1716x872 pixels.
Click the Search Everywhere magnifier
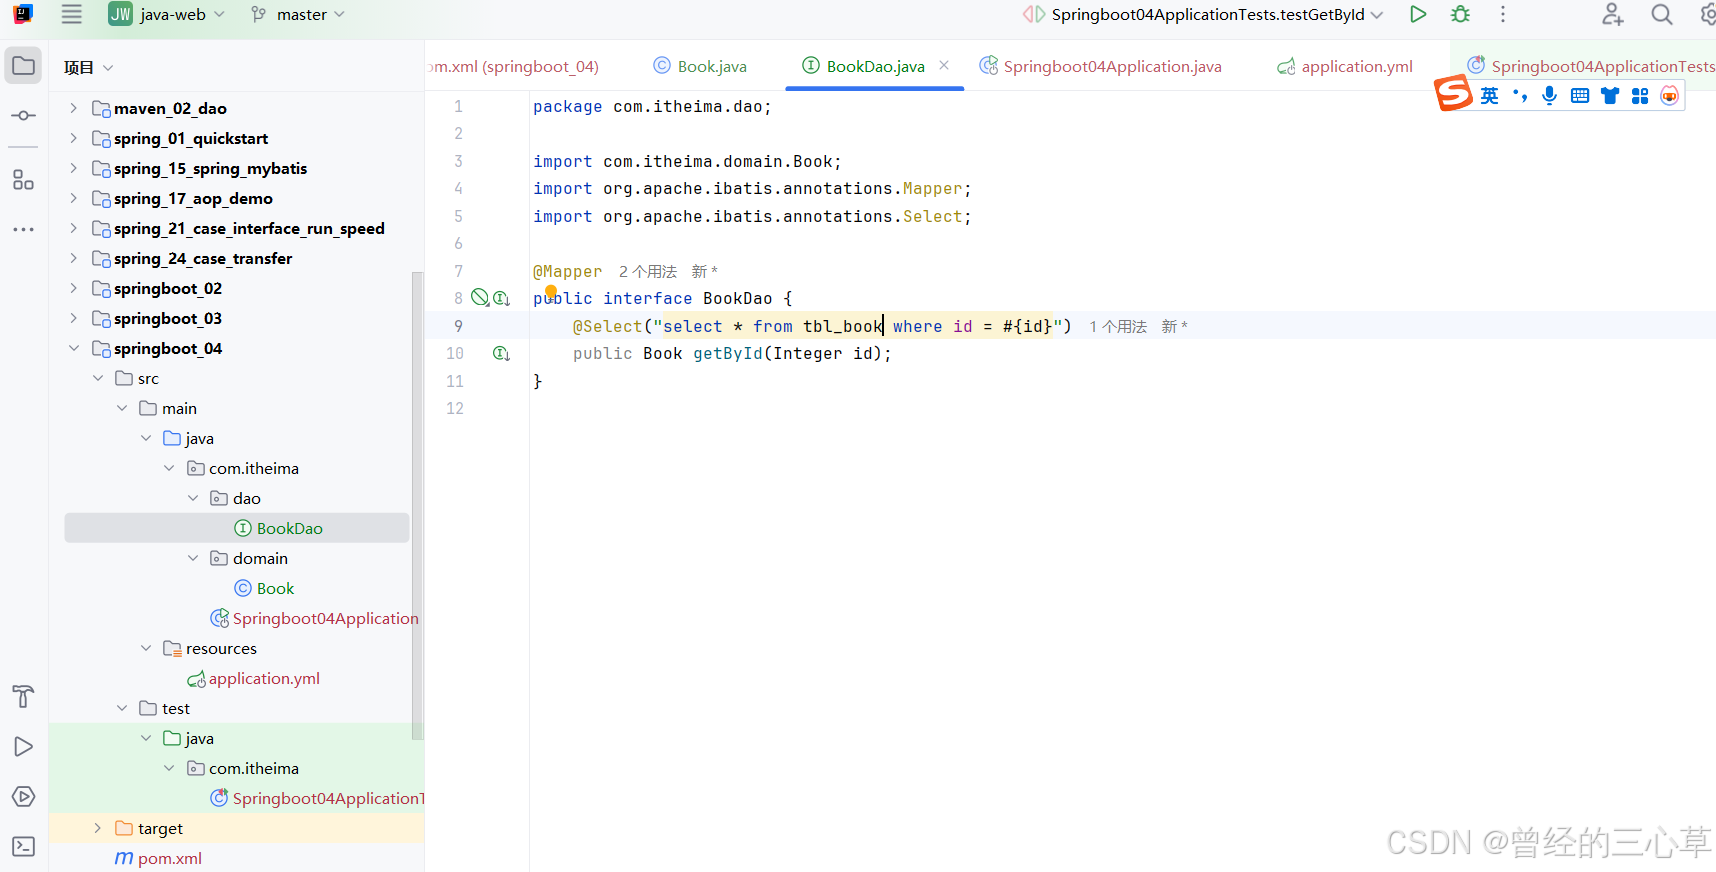click(1662, 14)
